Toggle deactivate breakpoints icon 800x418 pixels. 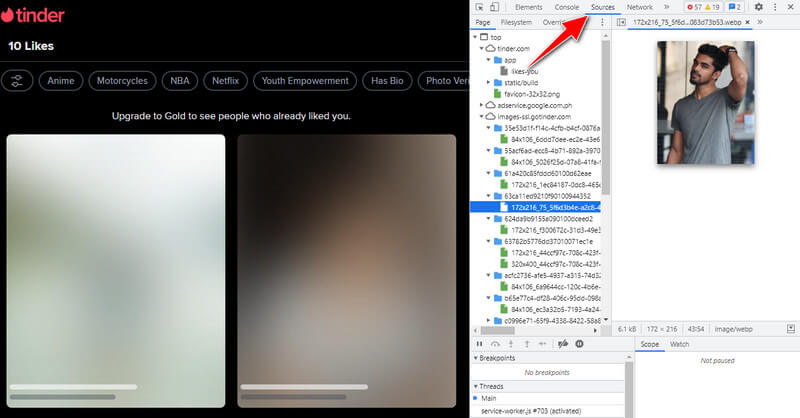tap(563, 343)
